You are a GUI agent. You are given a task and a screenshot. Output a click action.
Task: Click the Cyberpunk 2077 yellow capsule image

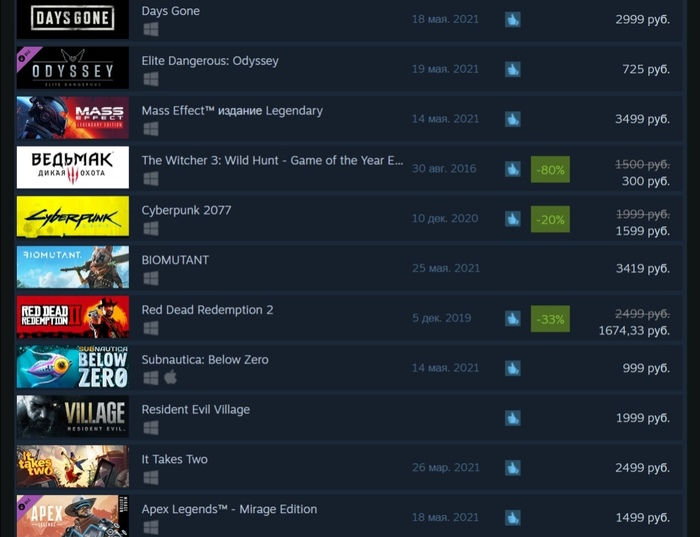click(x=73, y=216)
